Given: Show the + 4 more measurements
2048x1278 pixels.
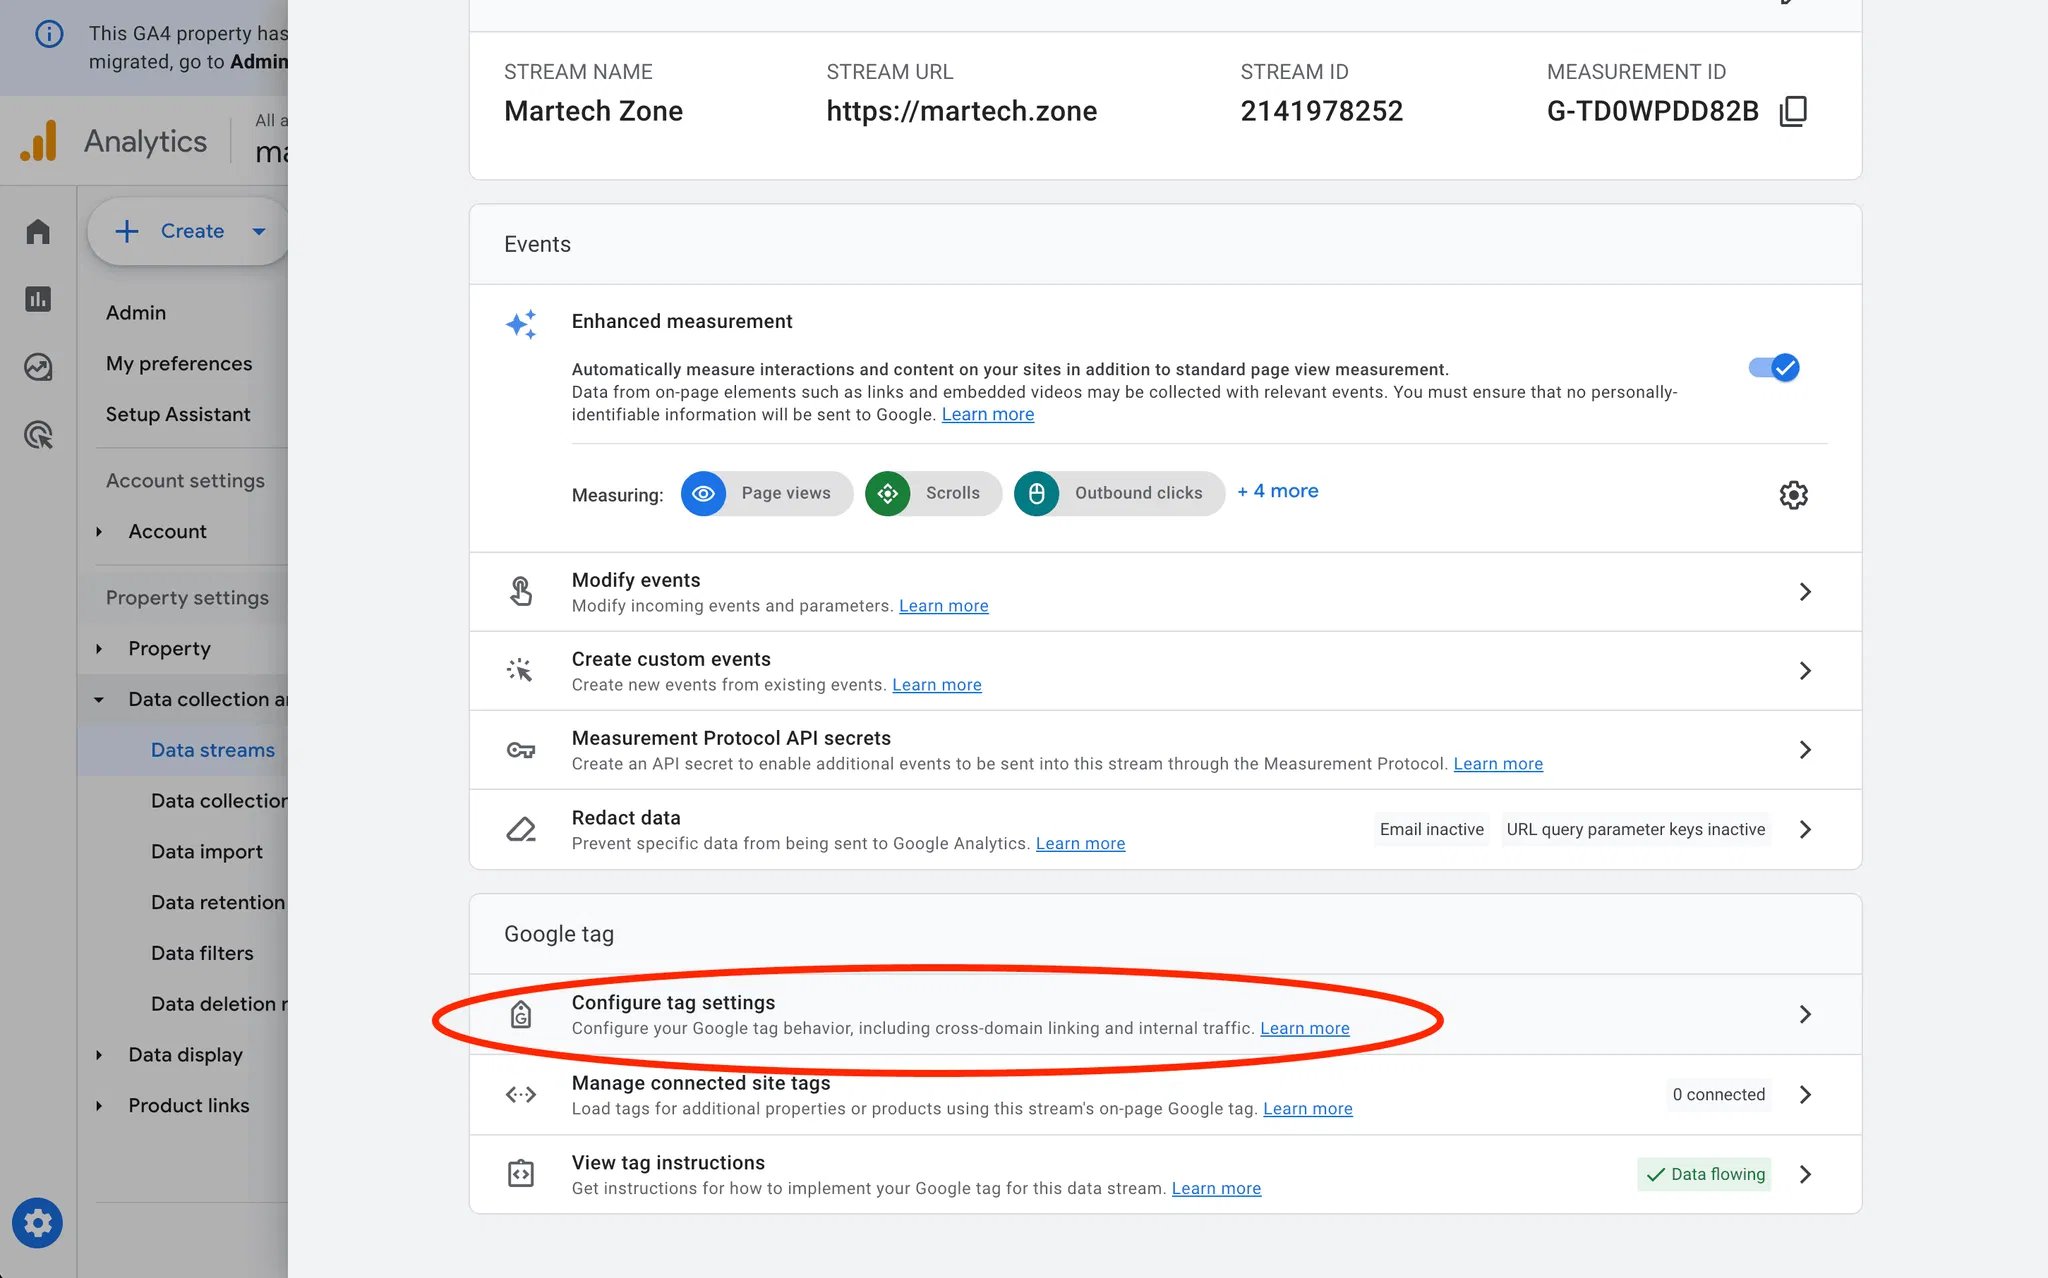Looking at the screenshot, I should (1278, 491).
